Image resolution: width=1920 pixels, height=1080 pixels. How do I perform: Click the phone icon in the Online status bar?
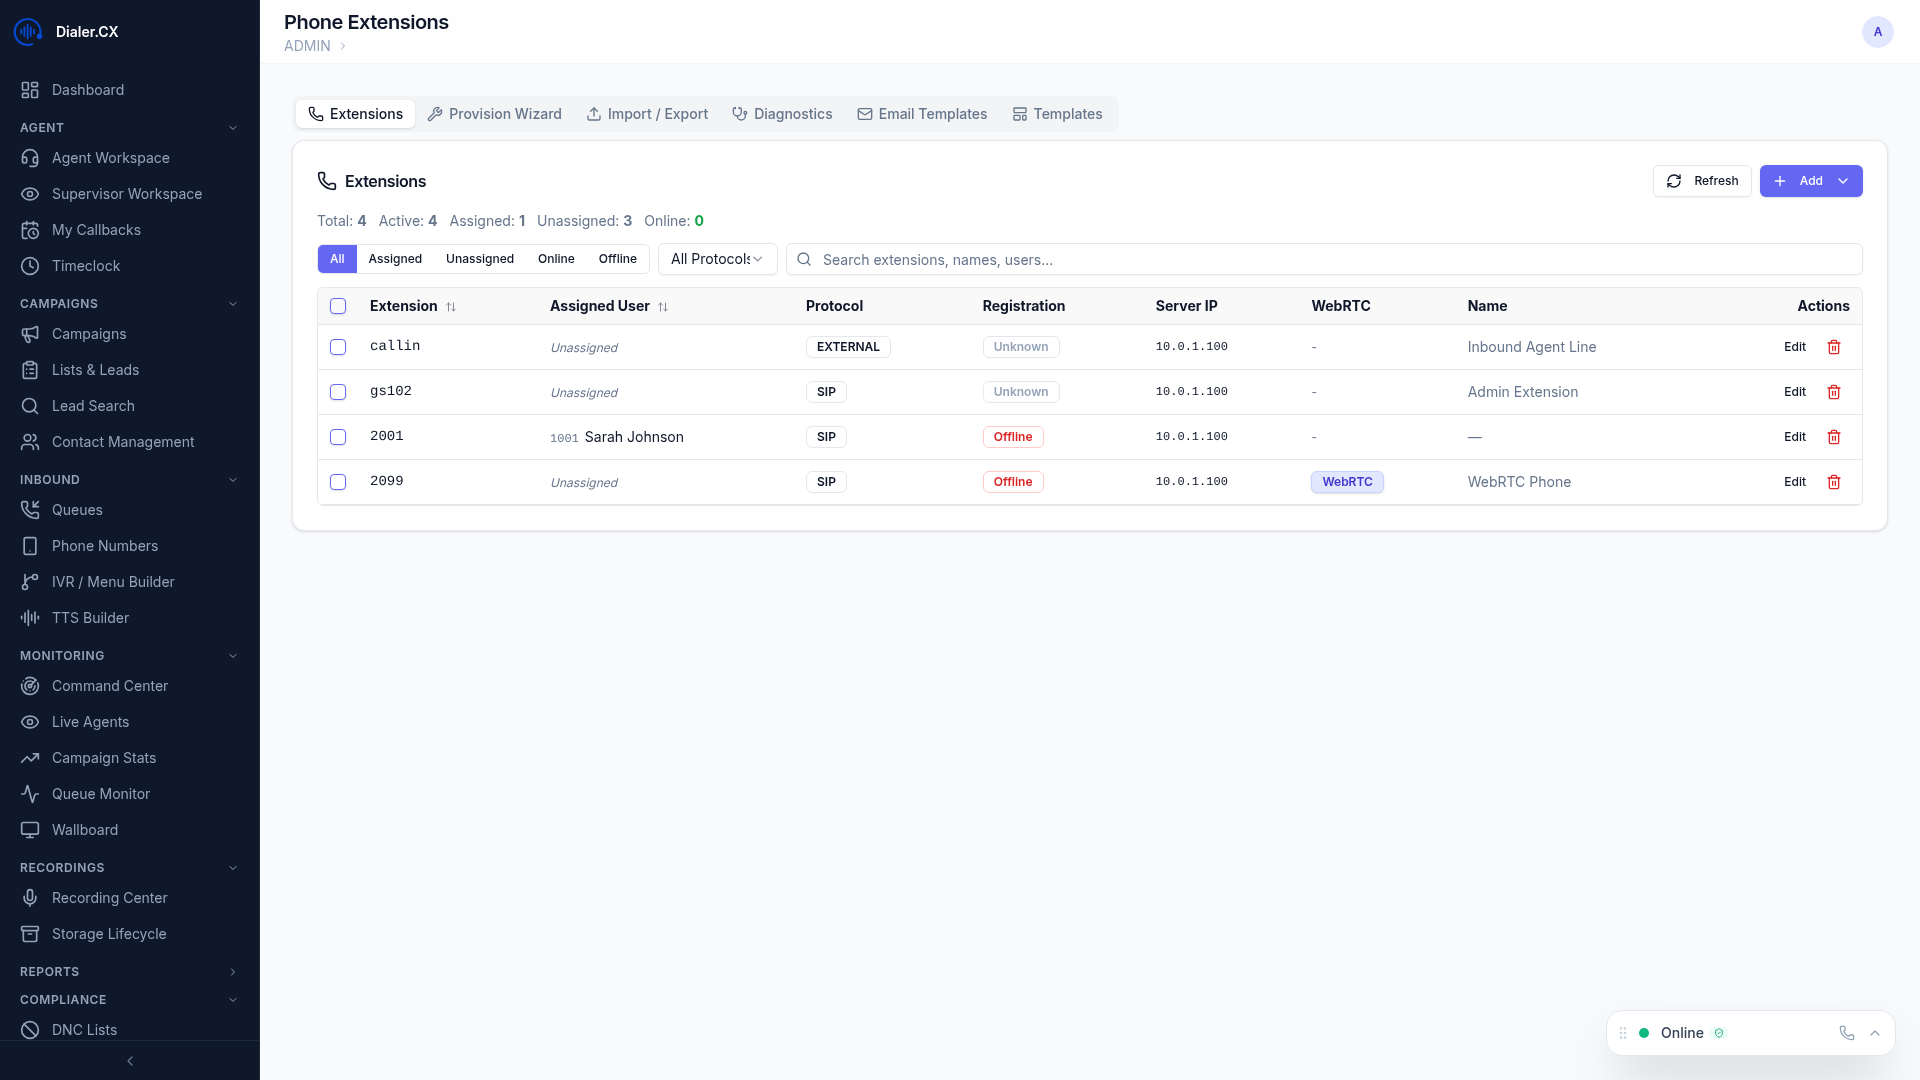(1846, 1033)
